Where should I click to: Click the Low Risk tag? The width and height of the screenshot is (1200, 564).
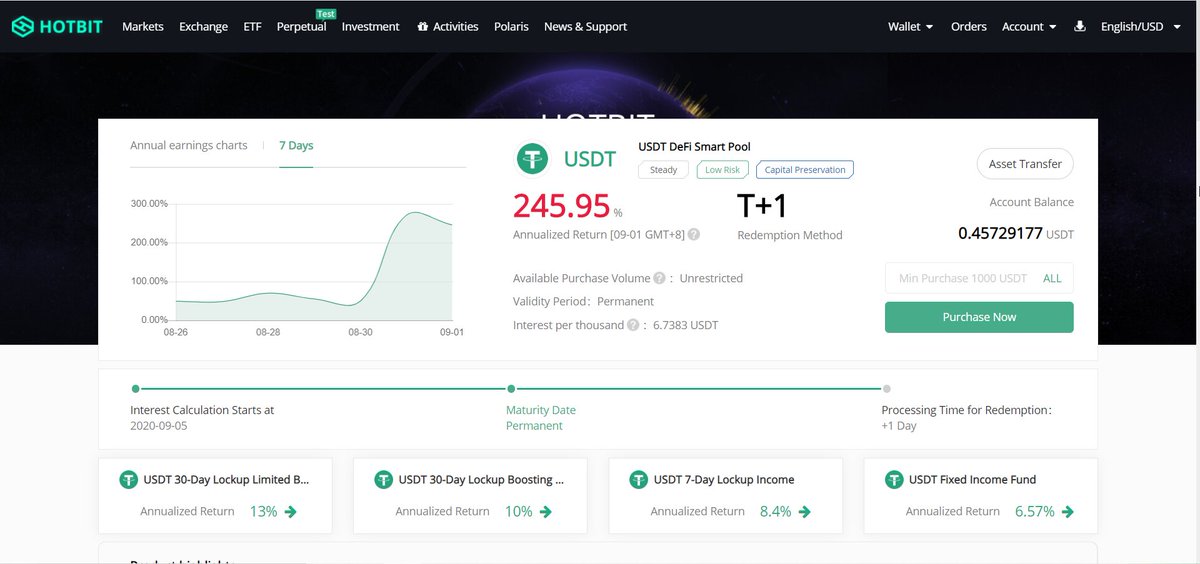click(722, 170)
